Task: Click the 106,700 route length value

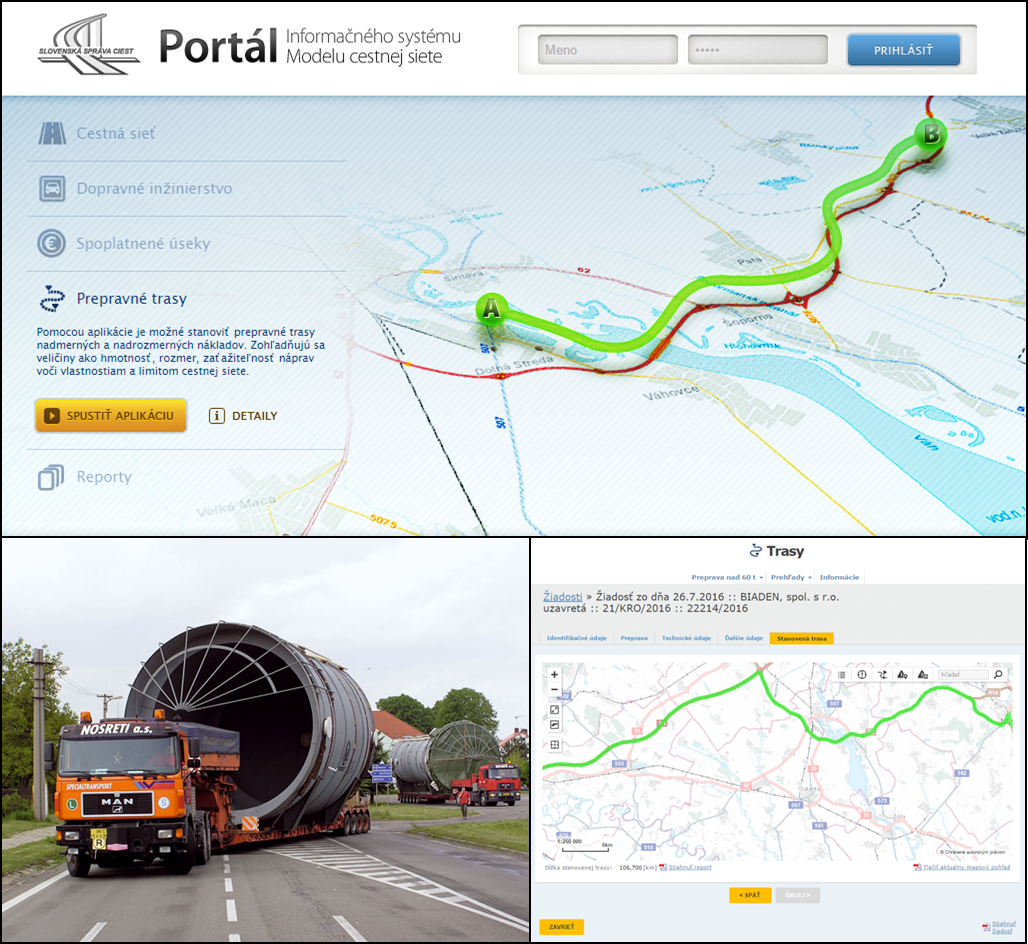Action: coord(630,867)
